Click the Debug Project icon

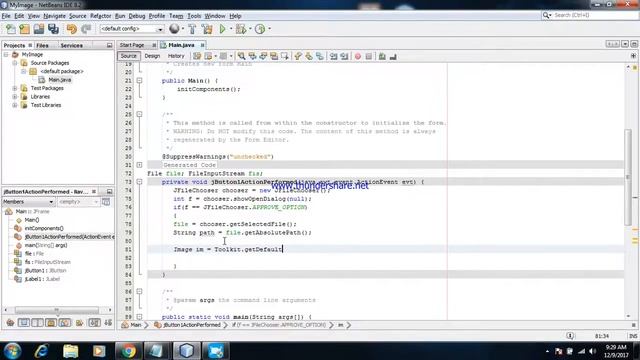(x=241, y=29)
